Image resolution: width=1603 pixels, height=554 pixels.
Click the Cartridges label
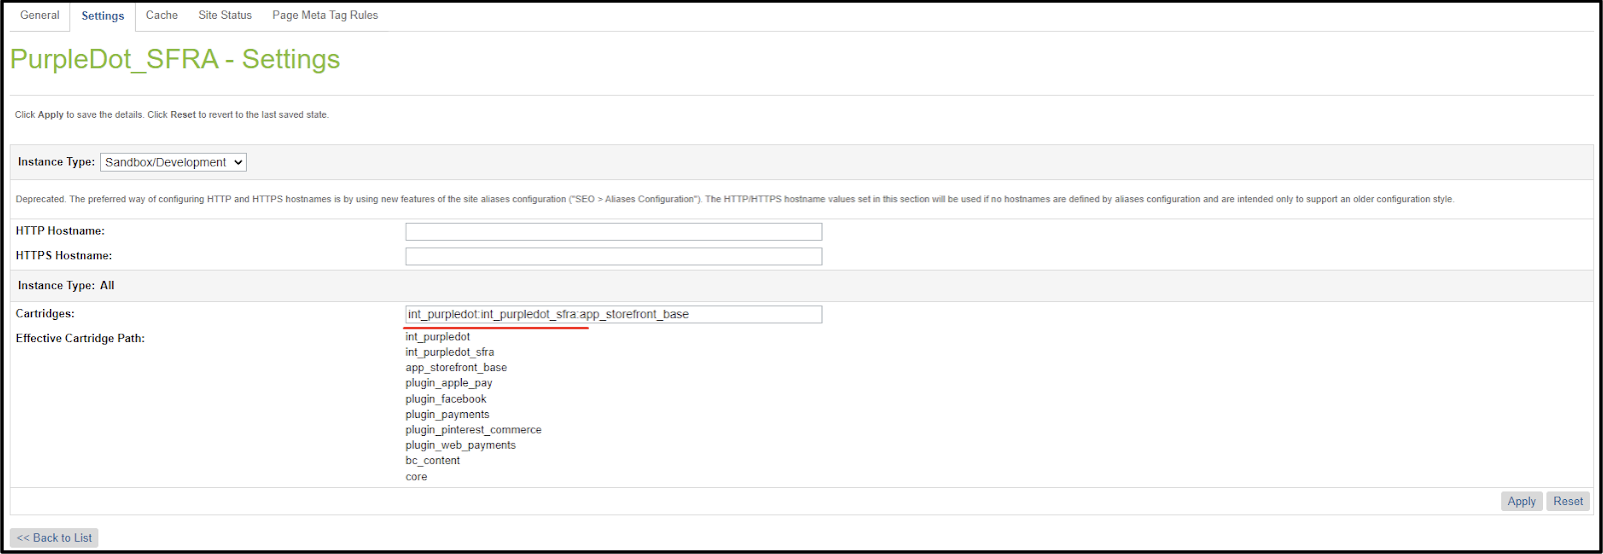[45, 314]
